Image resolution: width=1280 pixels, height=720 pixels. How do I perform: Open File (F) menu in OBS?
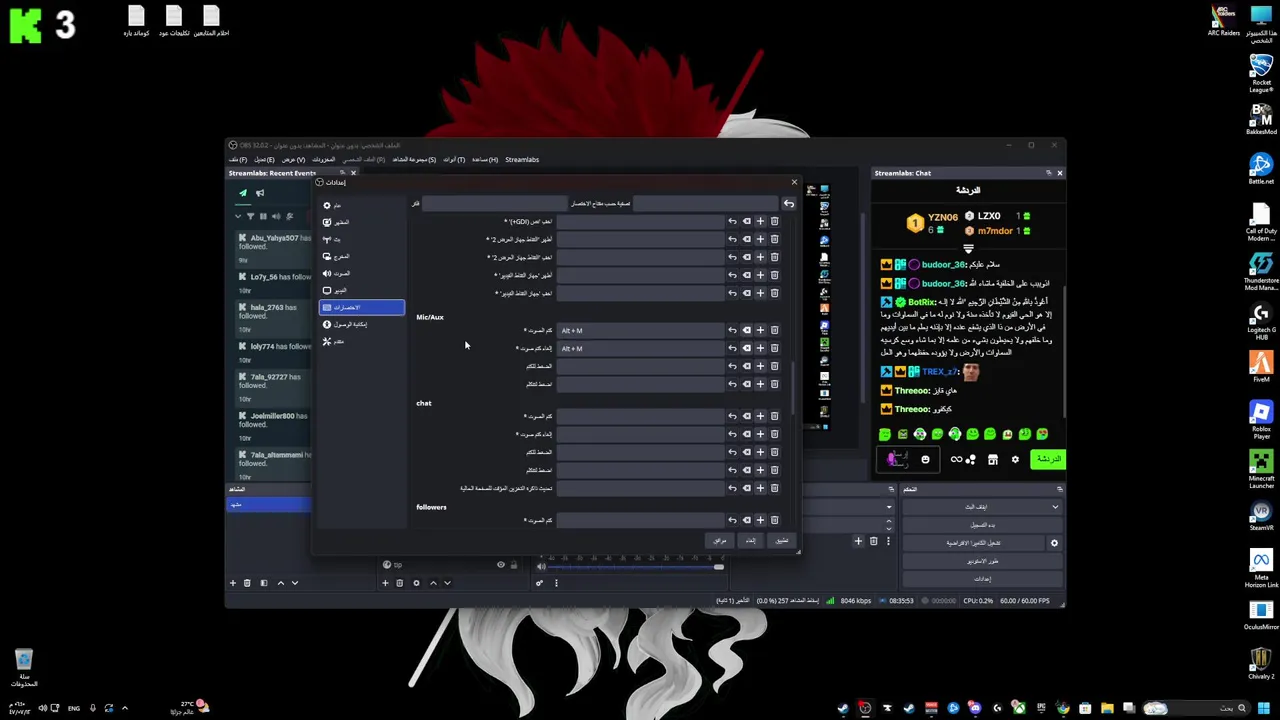237,159
